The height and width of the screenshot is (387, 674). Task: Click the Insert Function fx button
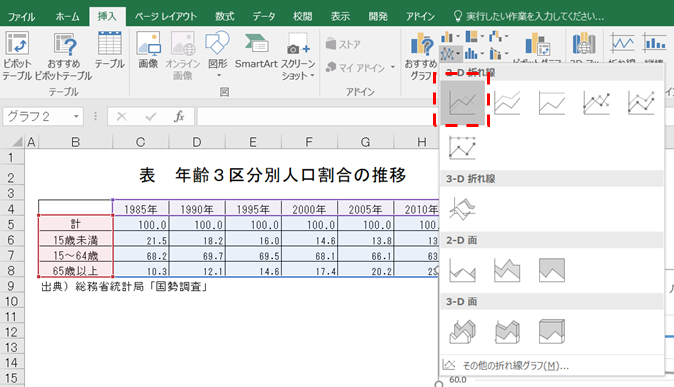(x=179, y=117)
